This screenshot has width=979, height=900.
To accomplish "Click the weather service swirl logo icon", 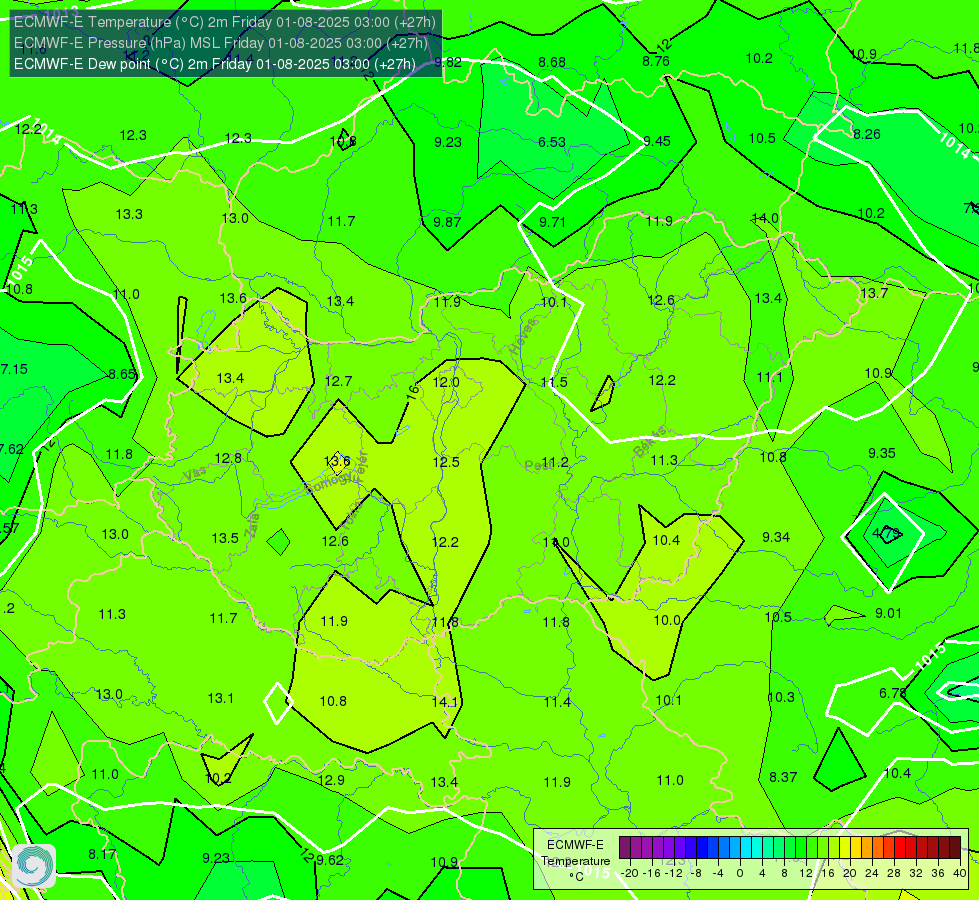I will 34,866.
